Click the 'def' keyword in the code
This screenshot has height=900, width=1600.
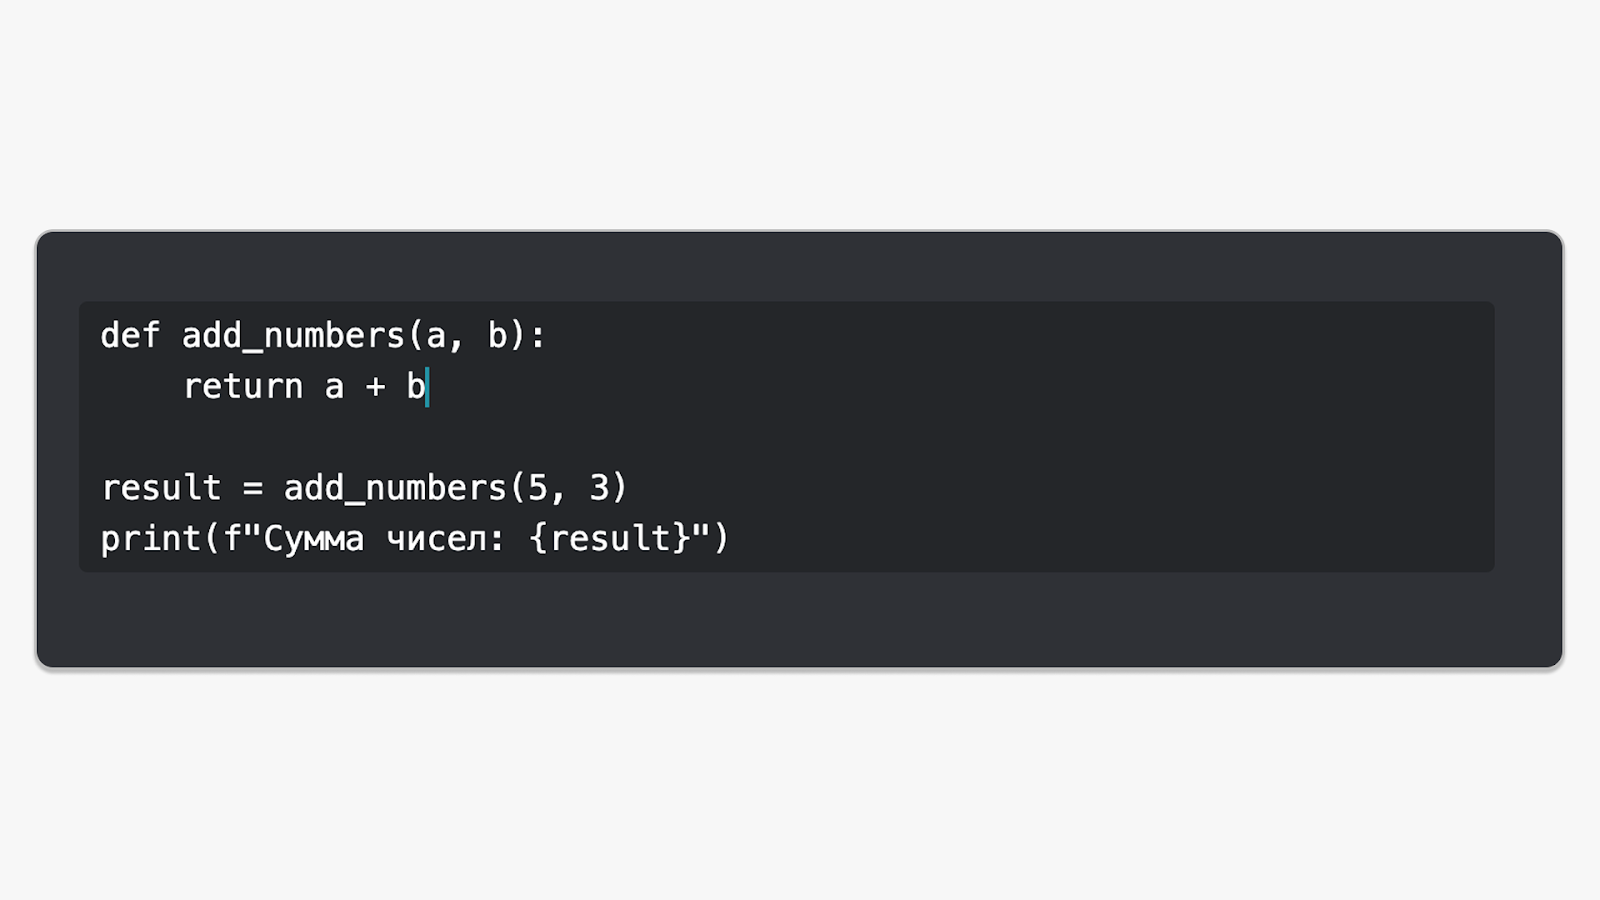[x=130, y=335]
